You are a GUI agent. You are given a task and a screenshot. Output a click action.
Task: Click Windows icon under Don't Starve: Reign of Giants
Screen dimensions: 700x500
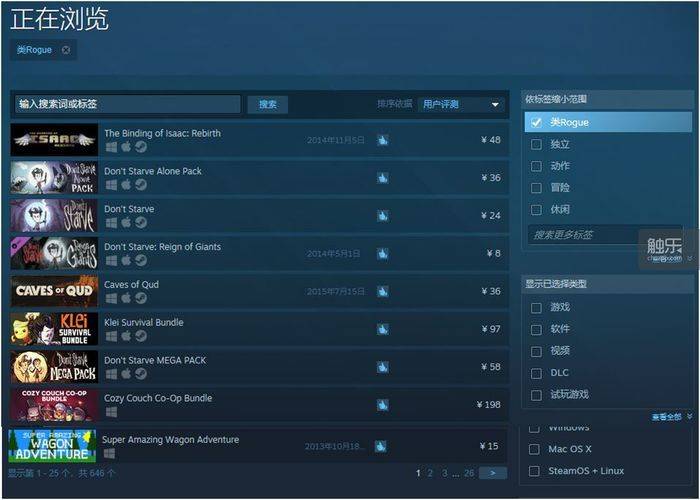pyautogui.click(x=112, y=260)
